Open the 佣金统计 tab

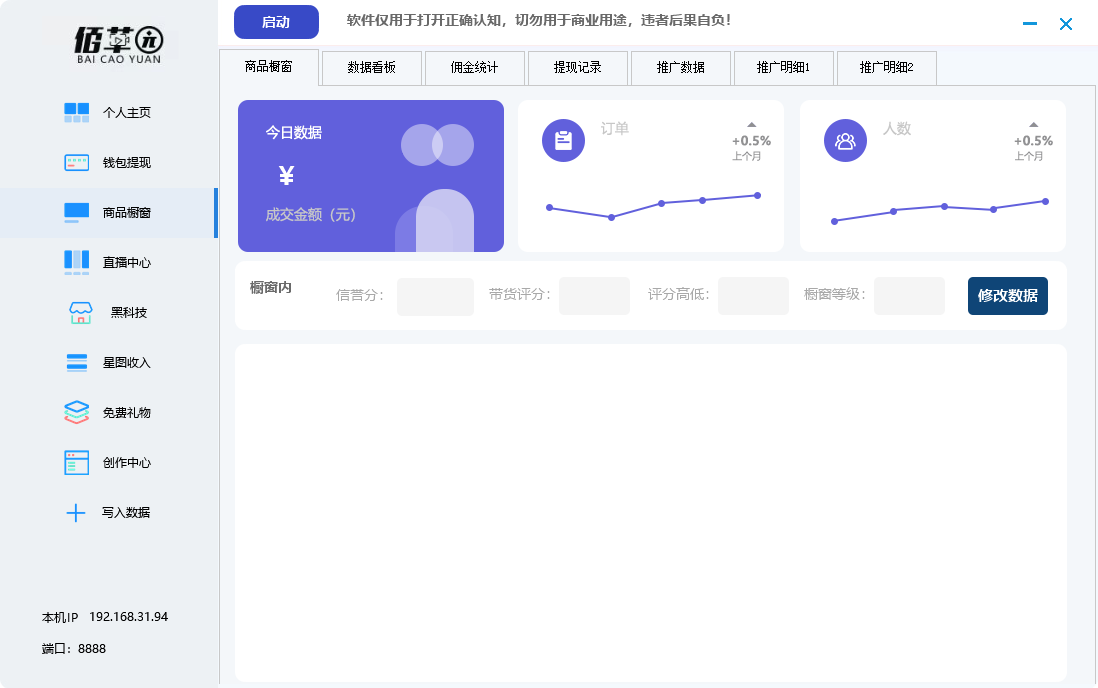point(474,67)
